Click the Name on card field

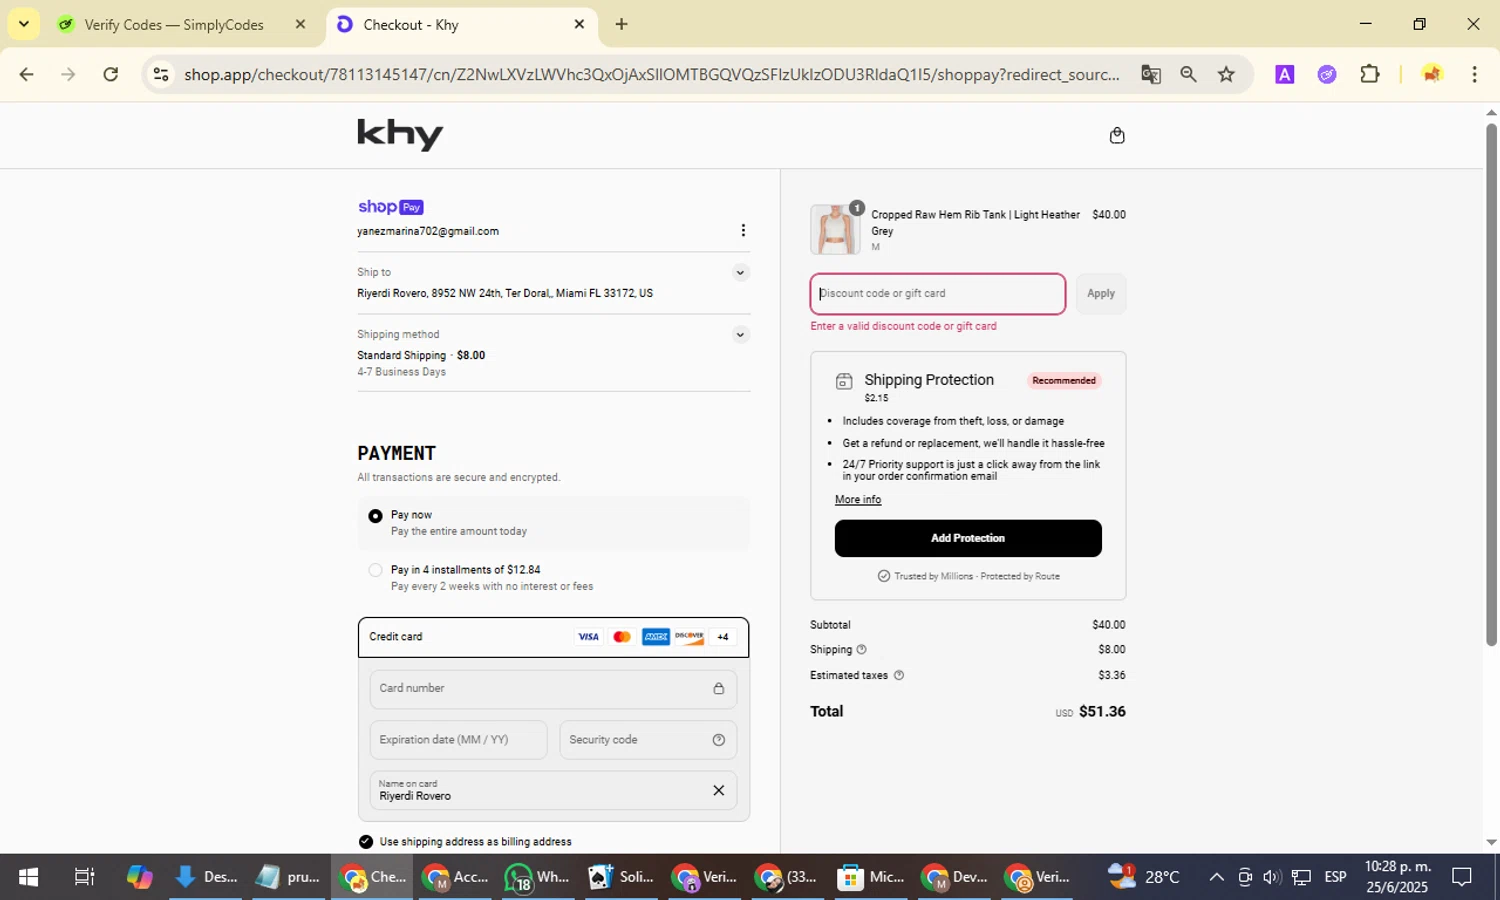click(x=553, y=790)
